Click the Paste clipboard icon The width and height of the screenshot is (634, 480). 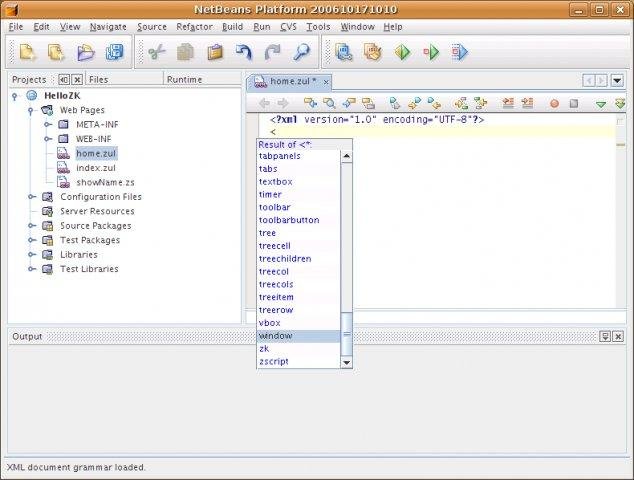[215, 52]
